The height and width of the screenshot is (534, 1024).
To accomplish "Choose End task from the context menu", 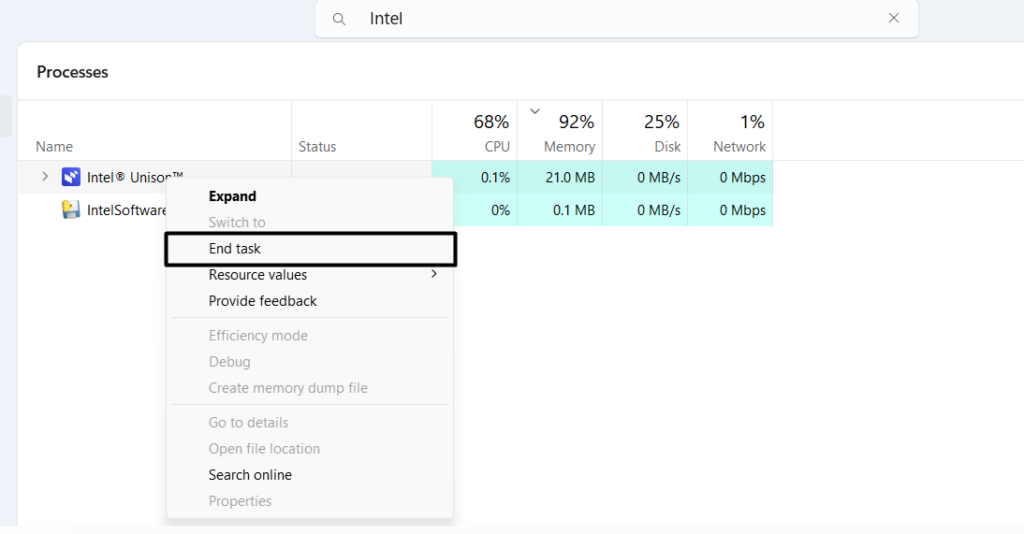I will coord(235,249).
